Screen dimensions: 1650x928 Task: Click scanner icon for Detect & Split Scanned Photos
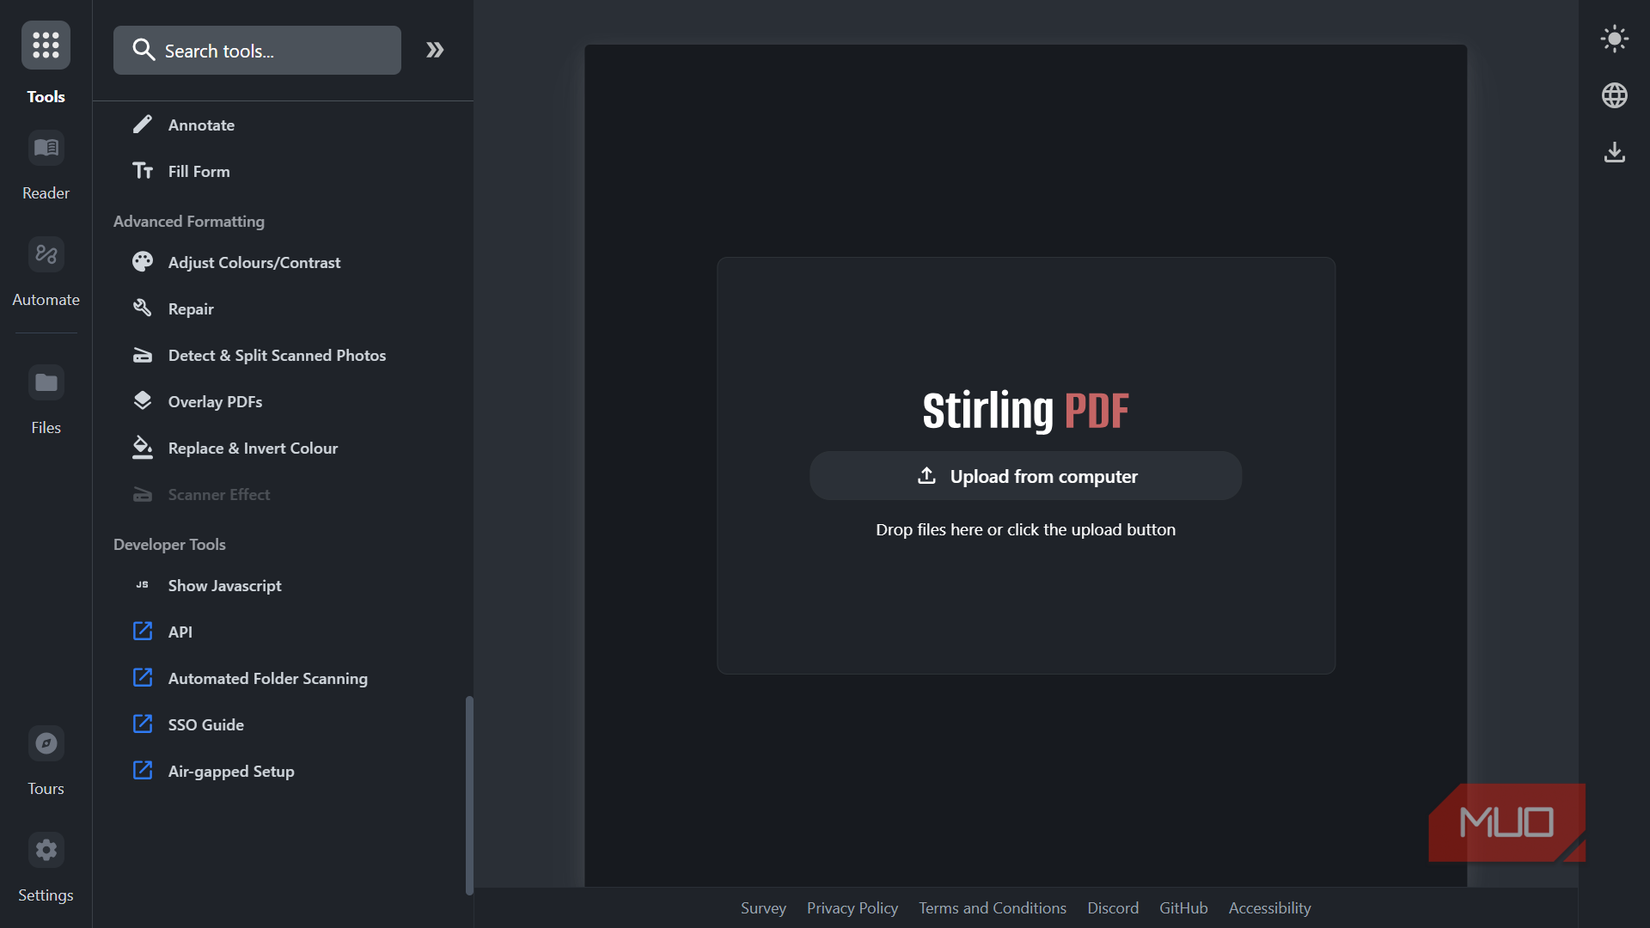point(142,355)
